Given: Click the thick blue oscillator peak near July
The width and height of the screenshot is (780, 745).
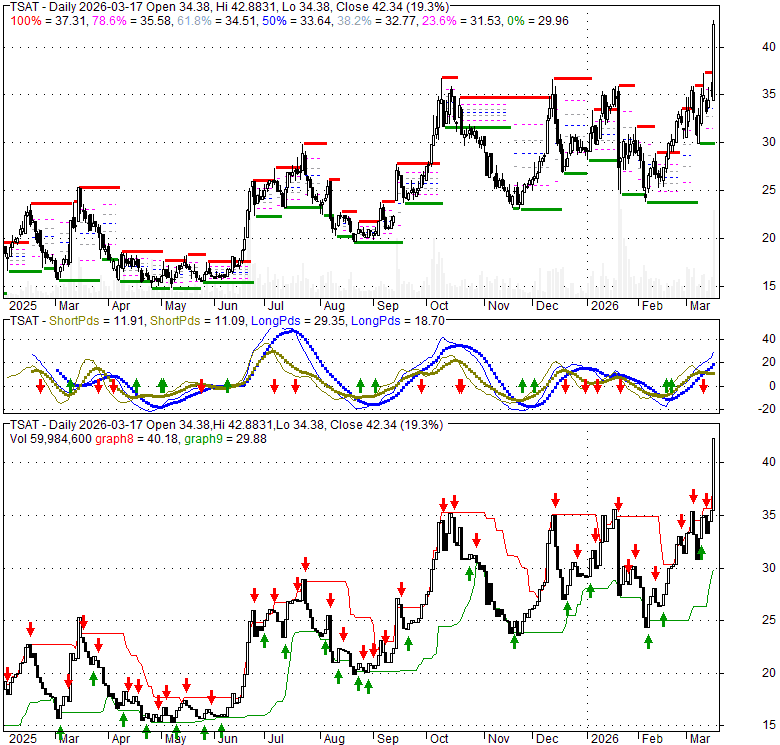Looking at the screenshot, I should point(292,331).
